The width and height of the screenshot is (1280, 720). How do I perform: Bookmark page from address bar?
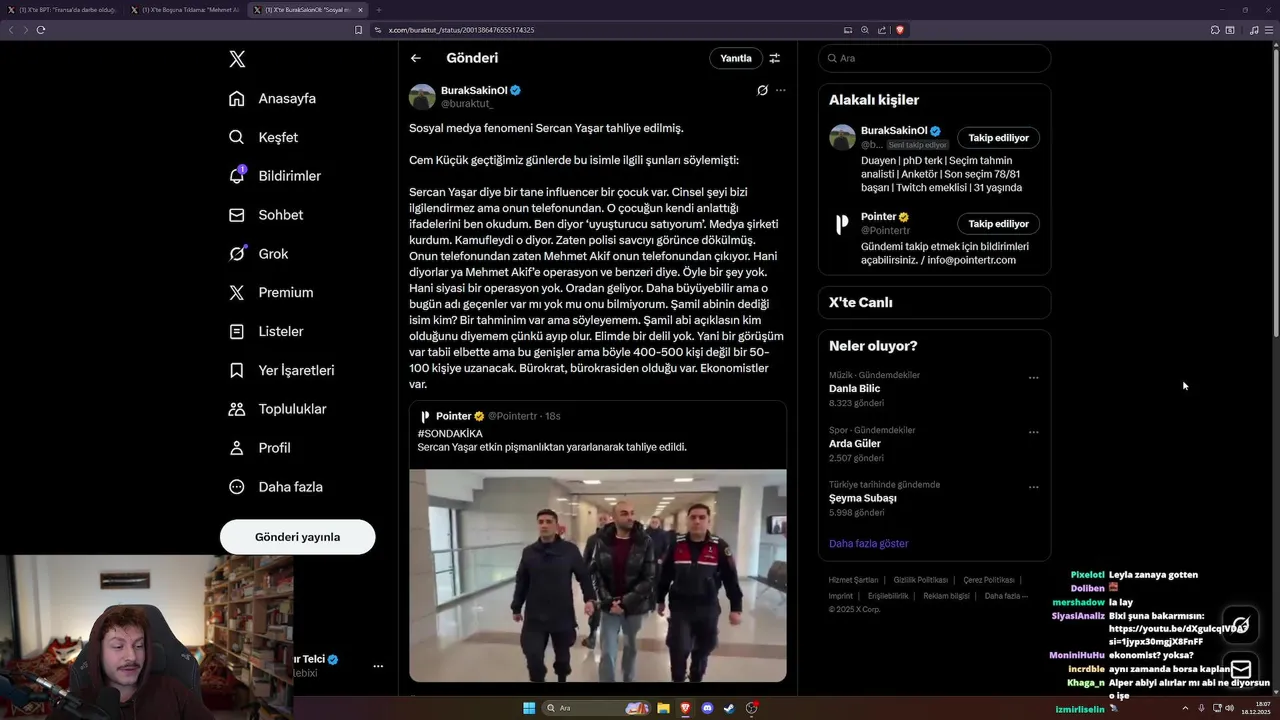click(x=359, y=30)
